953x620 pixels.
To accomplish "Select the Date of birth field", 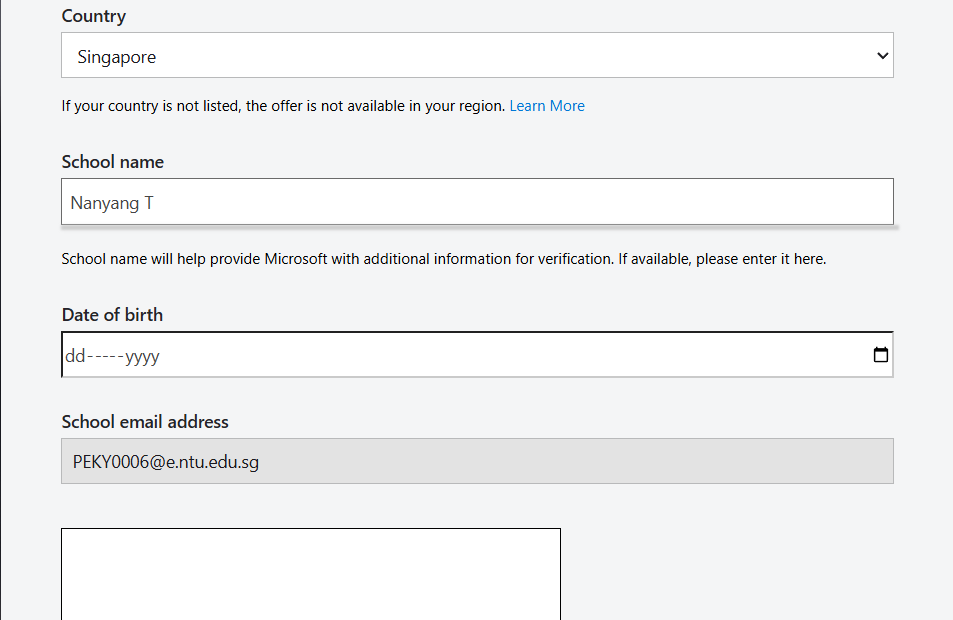I will 477,354.
